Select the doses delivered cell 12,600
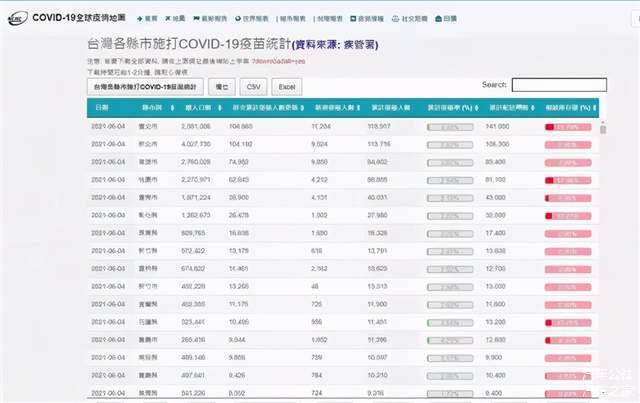The image size is (640, 403). 496,340
